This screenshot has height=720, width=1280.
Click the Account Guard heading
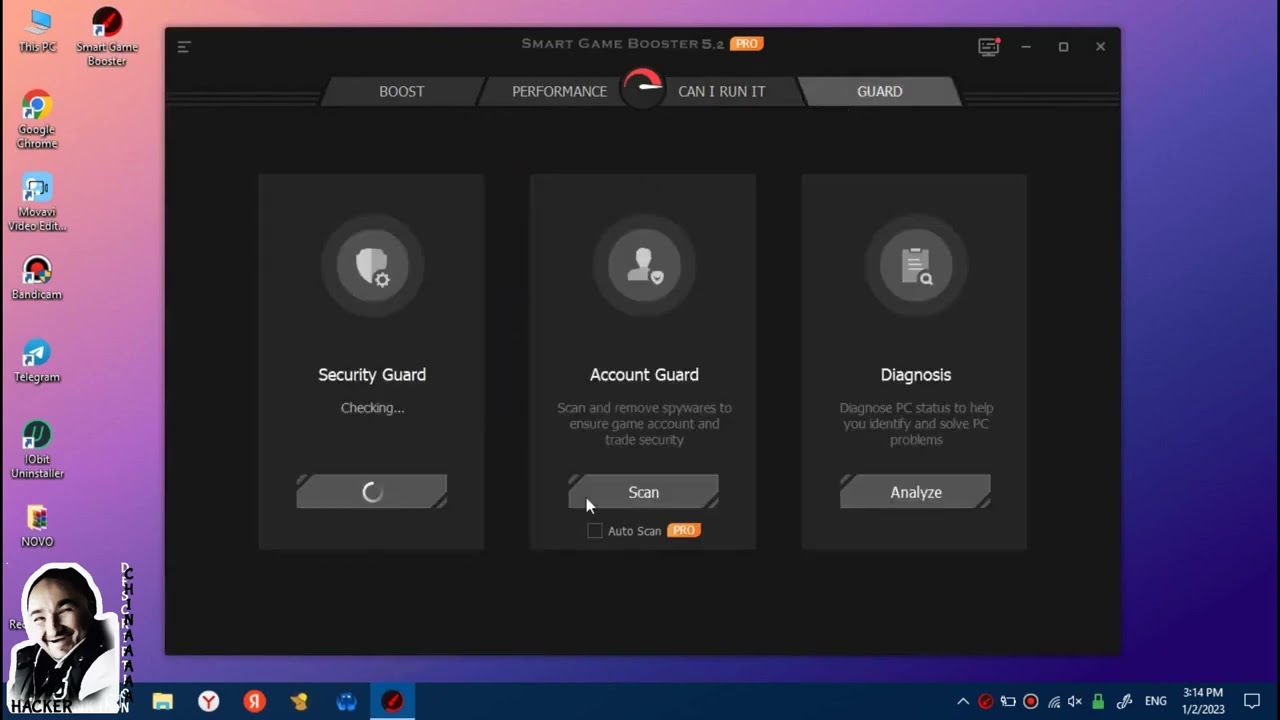pos(644,375)
